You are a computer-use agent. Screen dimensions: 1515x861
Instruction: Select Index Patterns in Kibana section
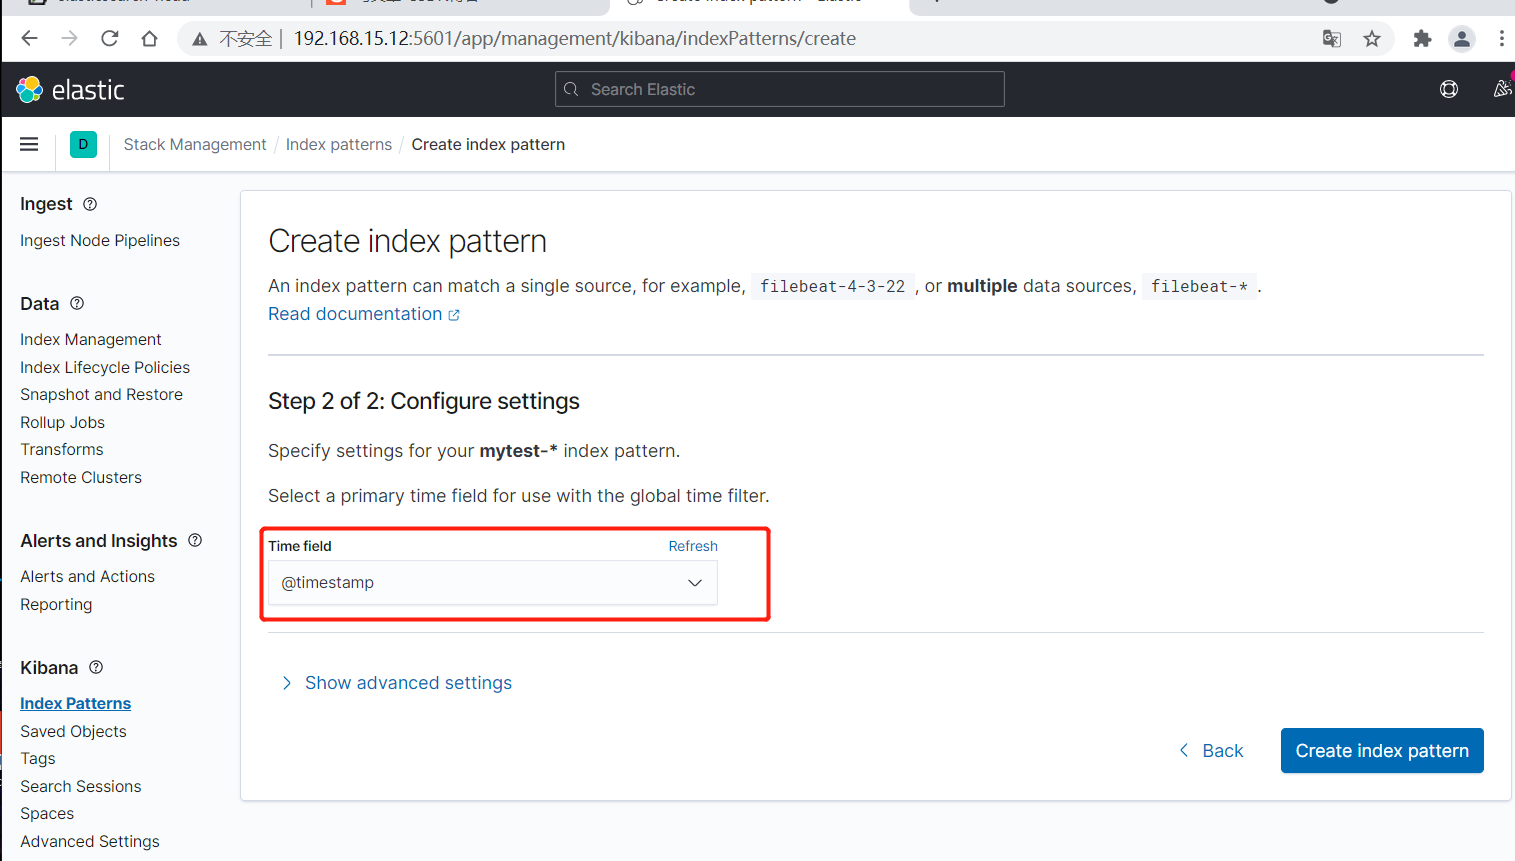pyautogui.click(x=76, y=704)
